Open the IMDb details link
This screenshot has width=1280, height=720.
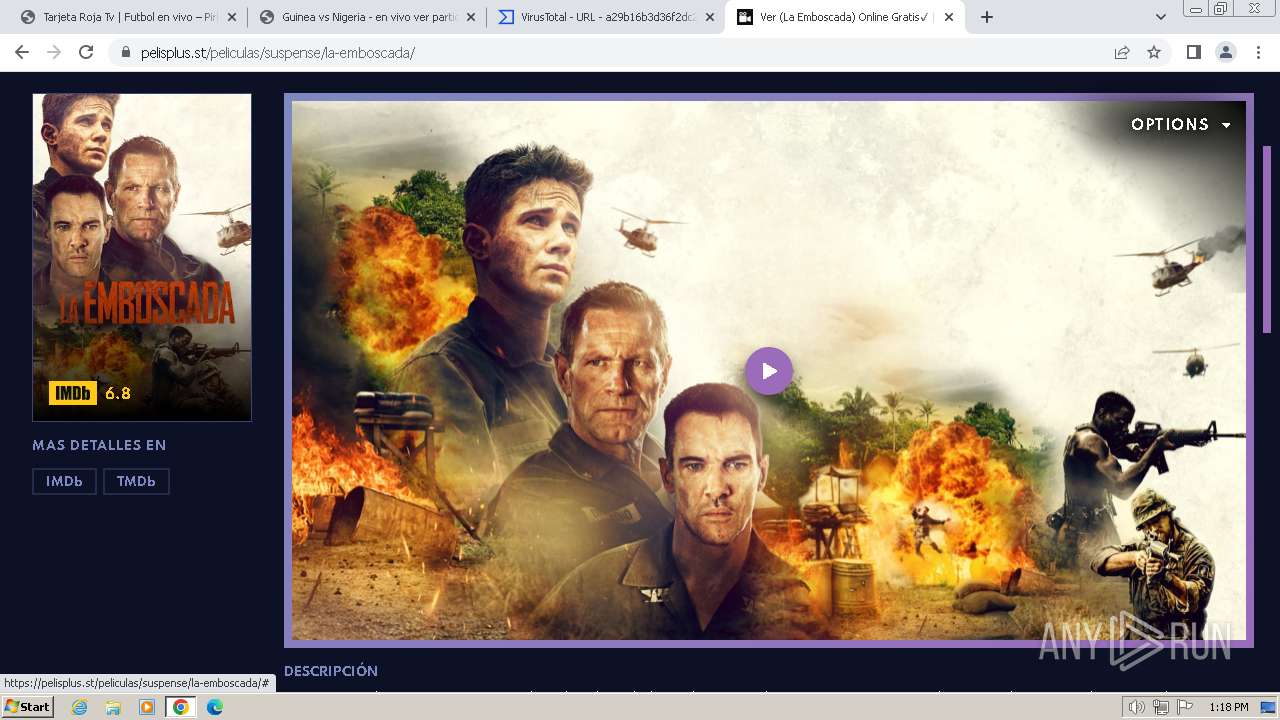[x=64, y=481]
